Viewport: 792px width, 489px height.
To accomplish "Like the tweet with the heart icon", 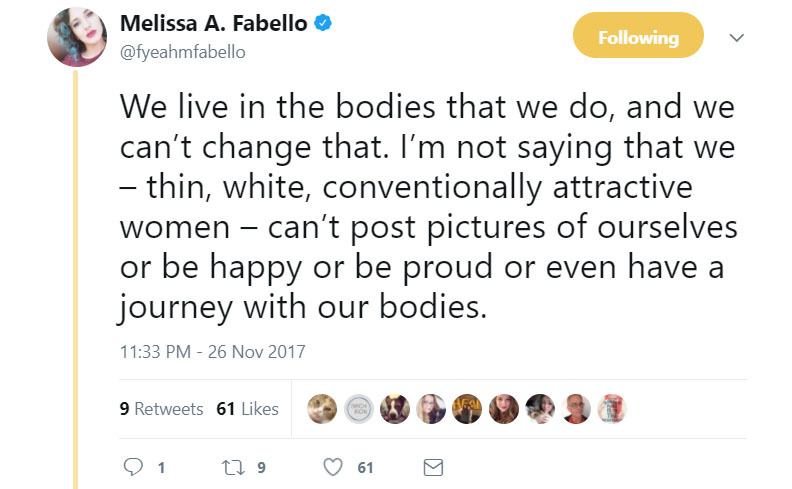I will tap(334, 466).
